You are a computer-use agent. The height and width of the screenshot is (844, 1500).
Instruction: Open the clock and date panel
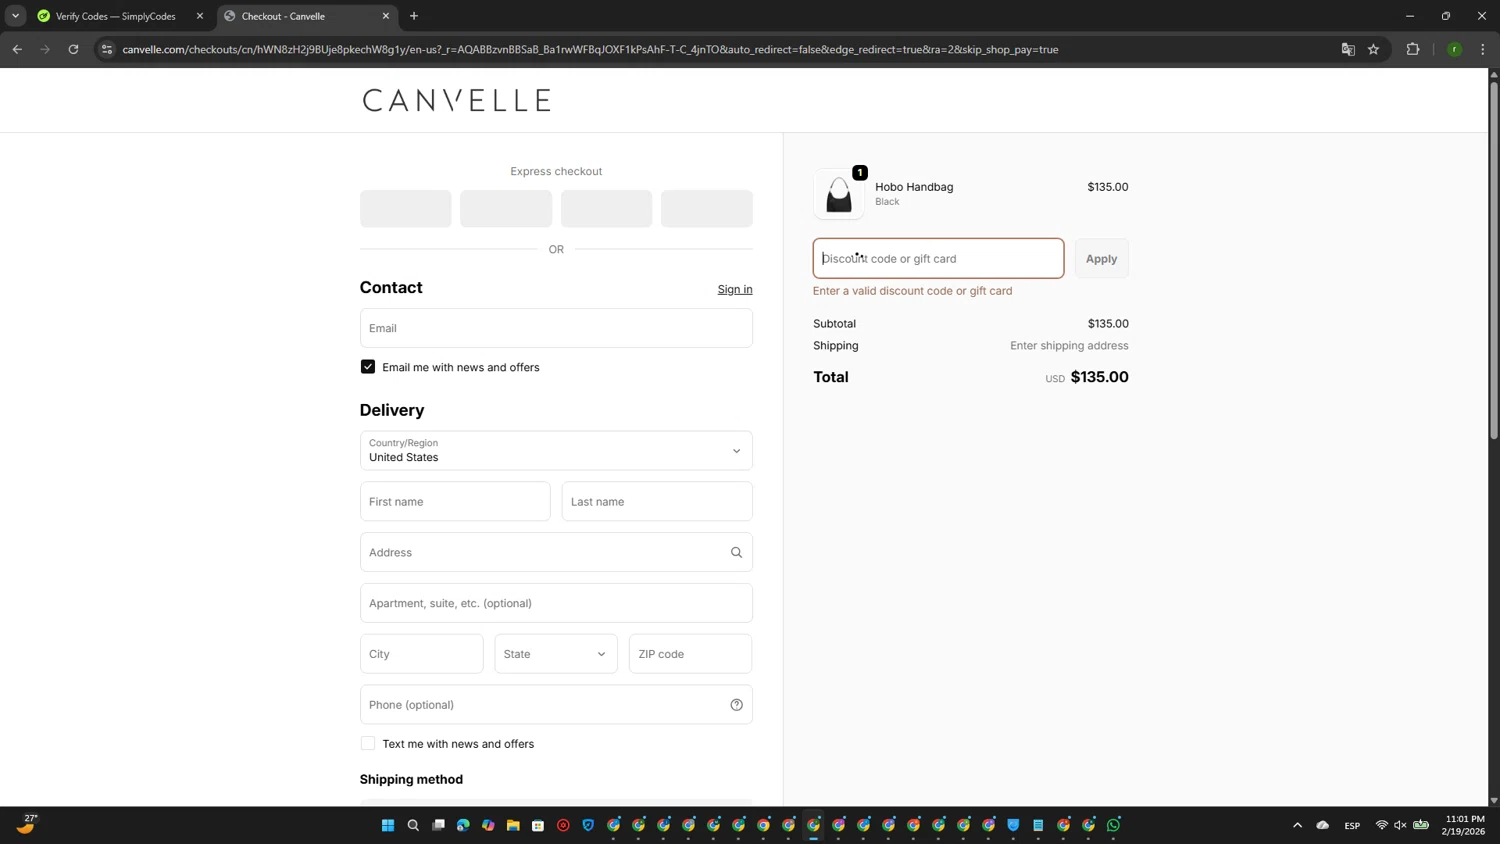(1464, 825)
